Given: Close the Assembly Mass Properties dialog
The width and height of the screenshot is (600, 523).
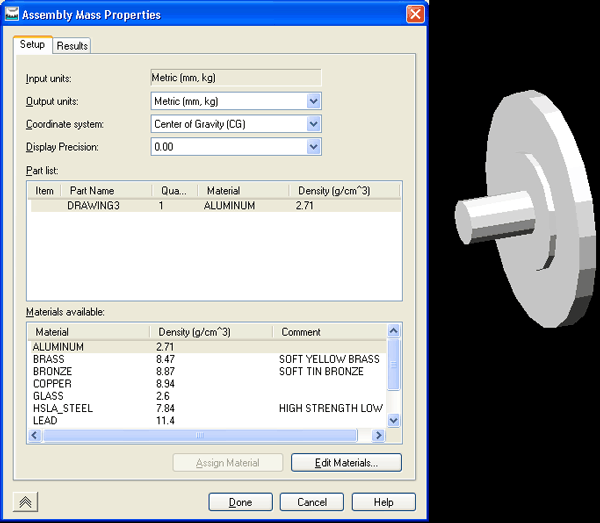Looking at the screenshot, I should (x=414, y=15).
